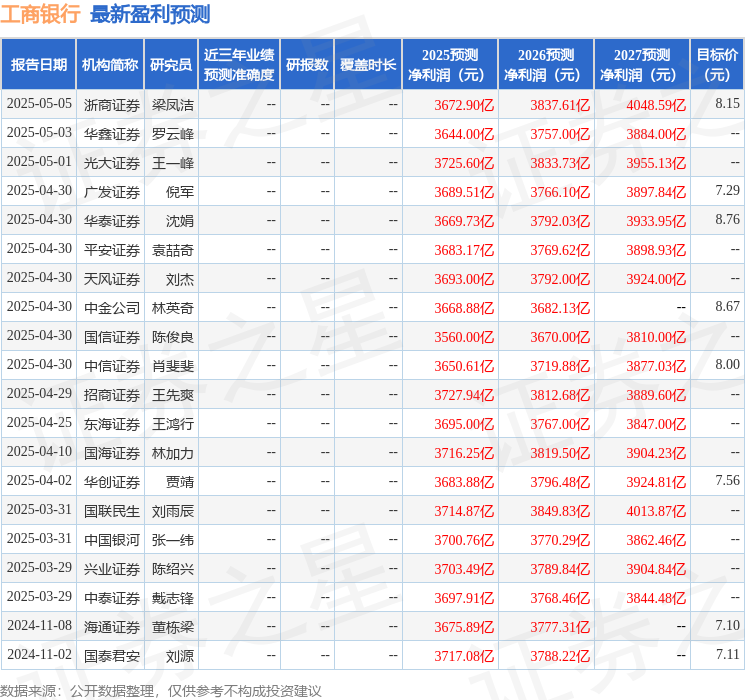Click the 国海证券 institution cell
This screenshot has width=745, height=700.
(112, 453)
